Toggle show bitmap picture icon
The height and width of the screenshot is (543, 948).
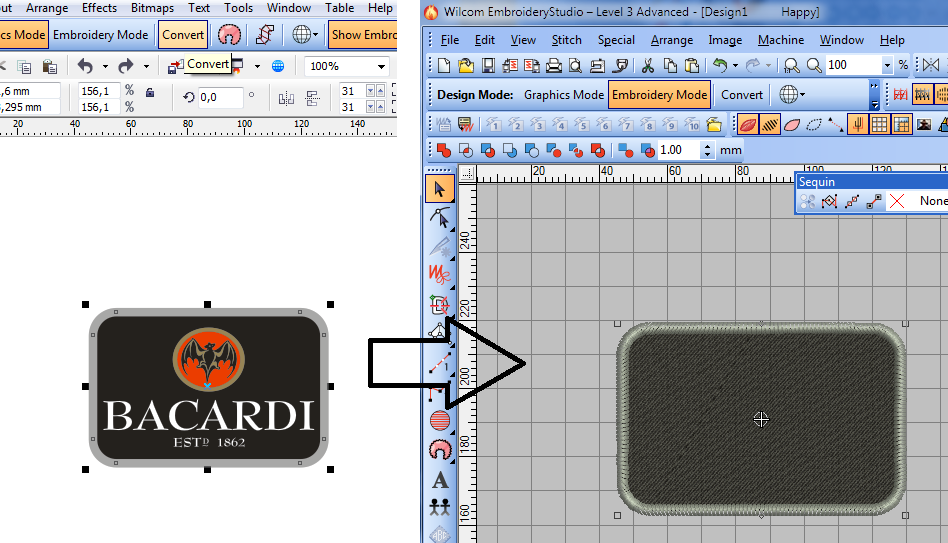[923, 125]
